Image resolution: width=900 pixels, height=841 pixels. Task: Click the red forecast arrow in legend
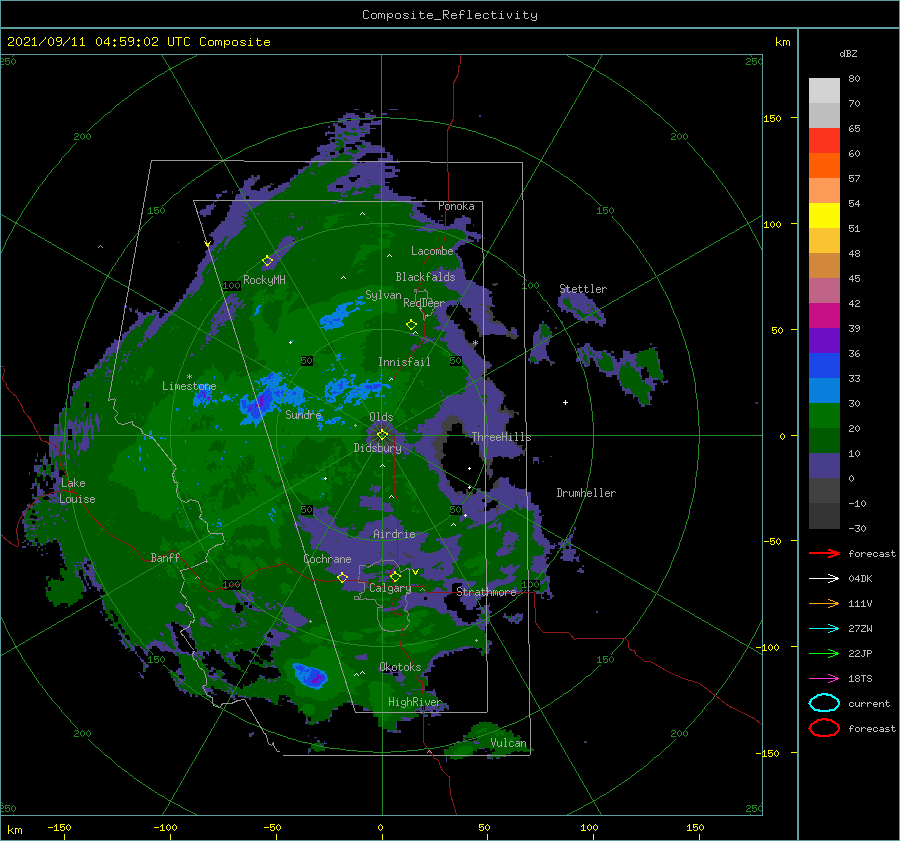pyautogui.click(x=824, y=553)
